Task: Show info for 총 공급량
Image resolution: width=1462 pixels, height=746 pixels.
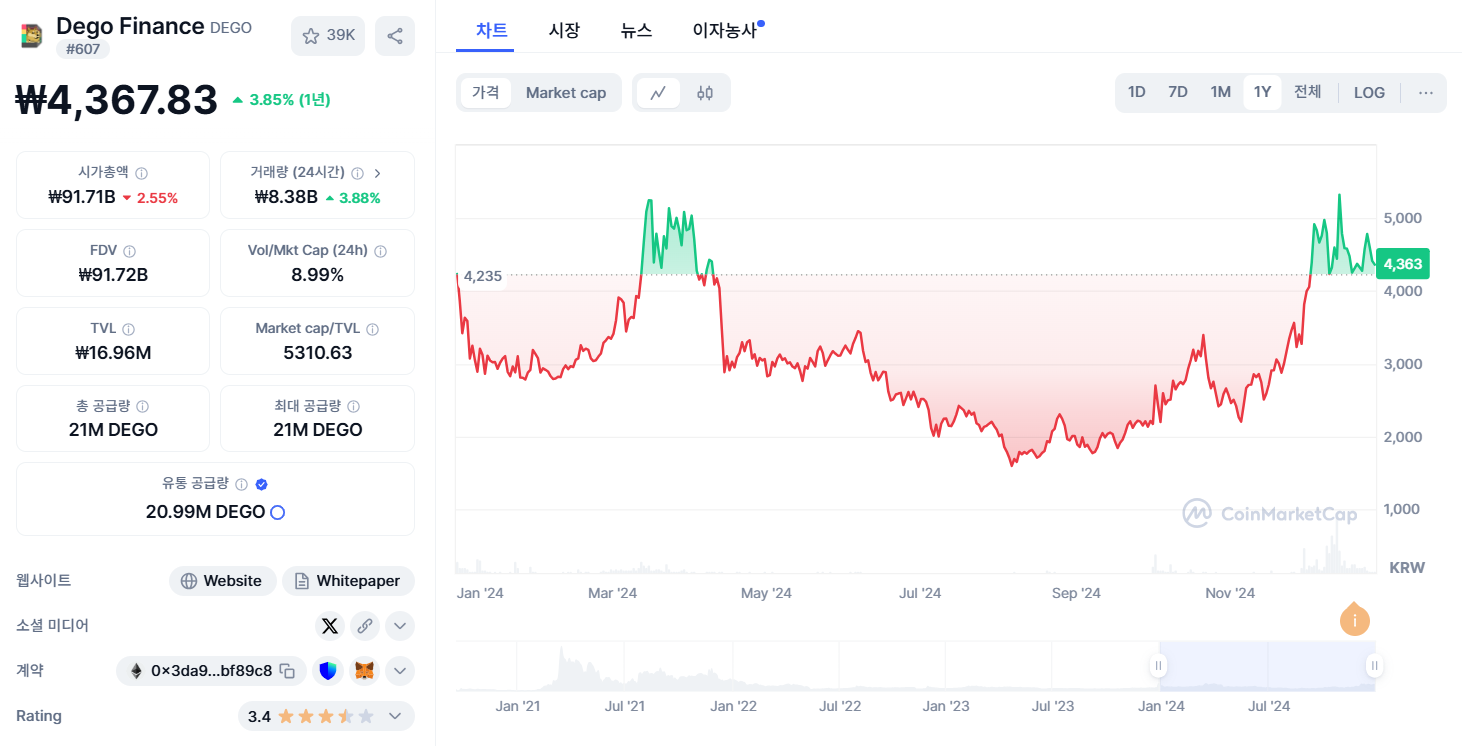Action: (142, 407)
